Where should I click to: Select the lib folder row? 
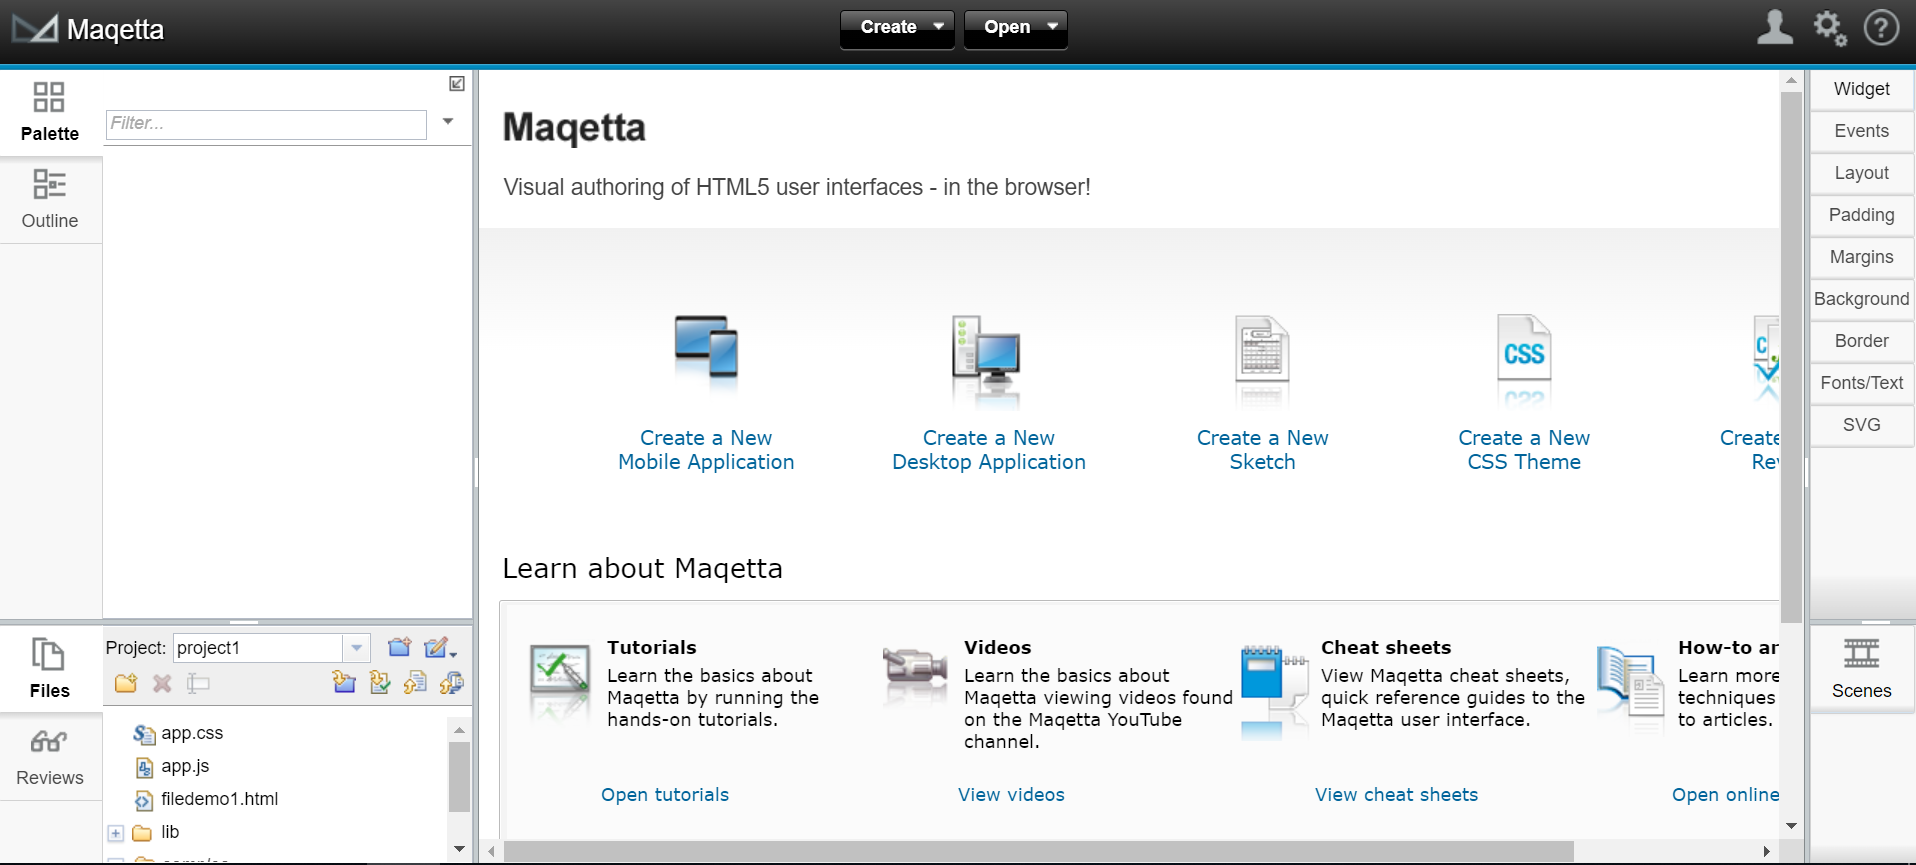(170, 832)
